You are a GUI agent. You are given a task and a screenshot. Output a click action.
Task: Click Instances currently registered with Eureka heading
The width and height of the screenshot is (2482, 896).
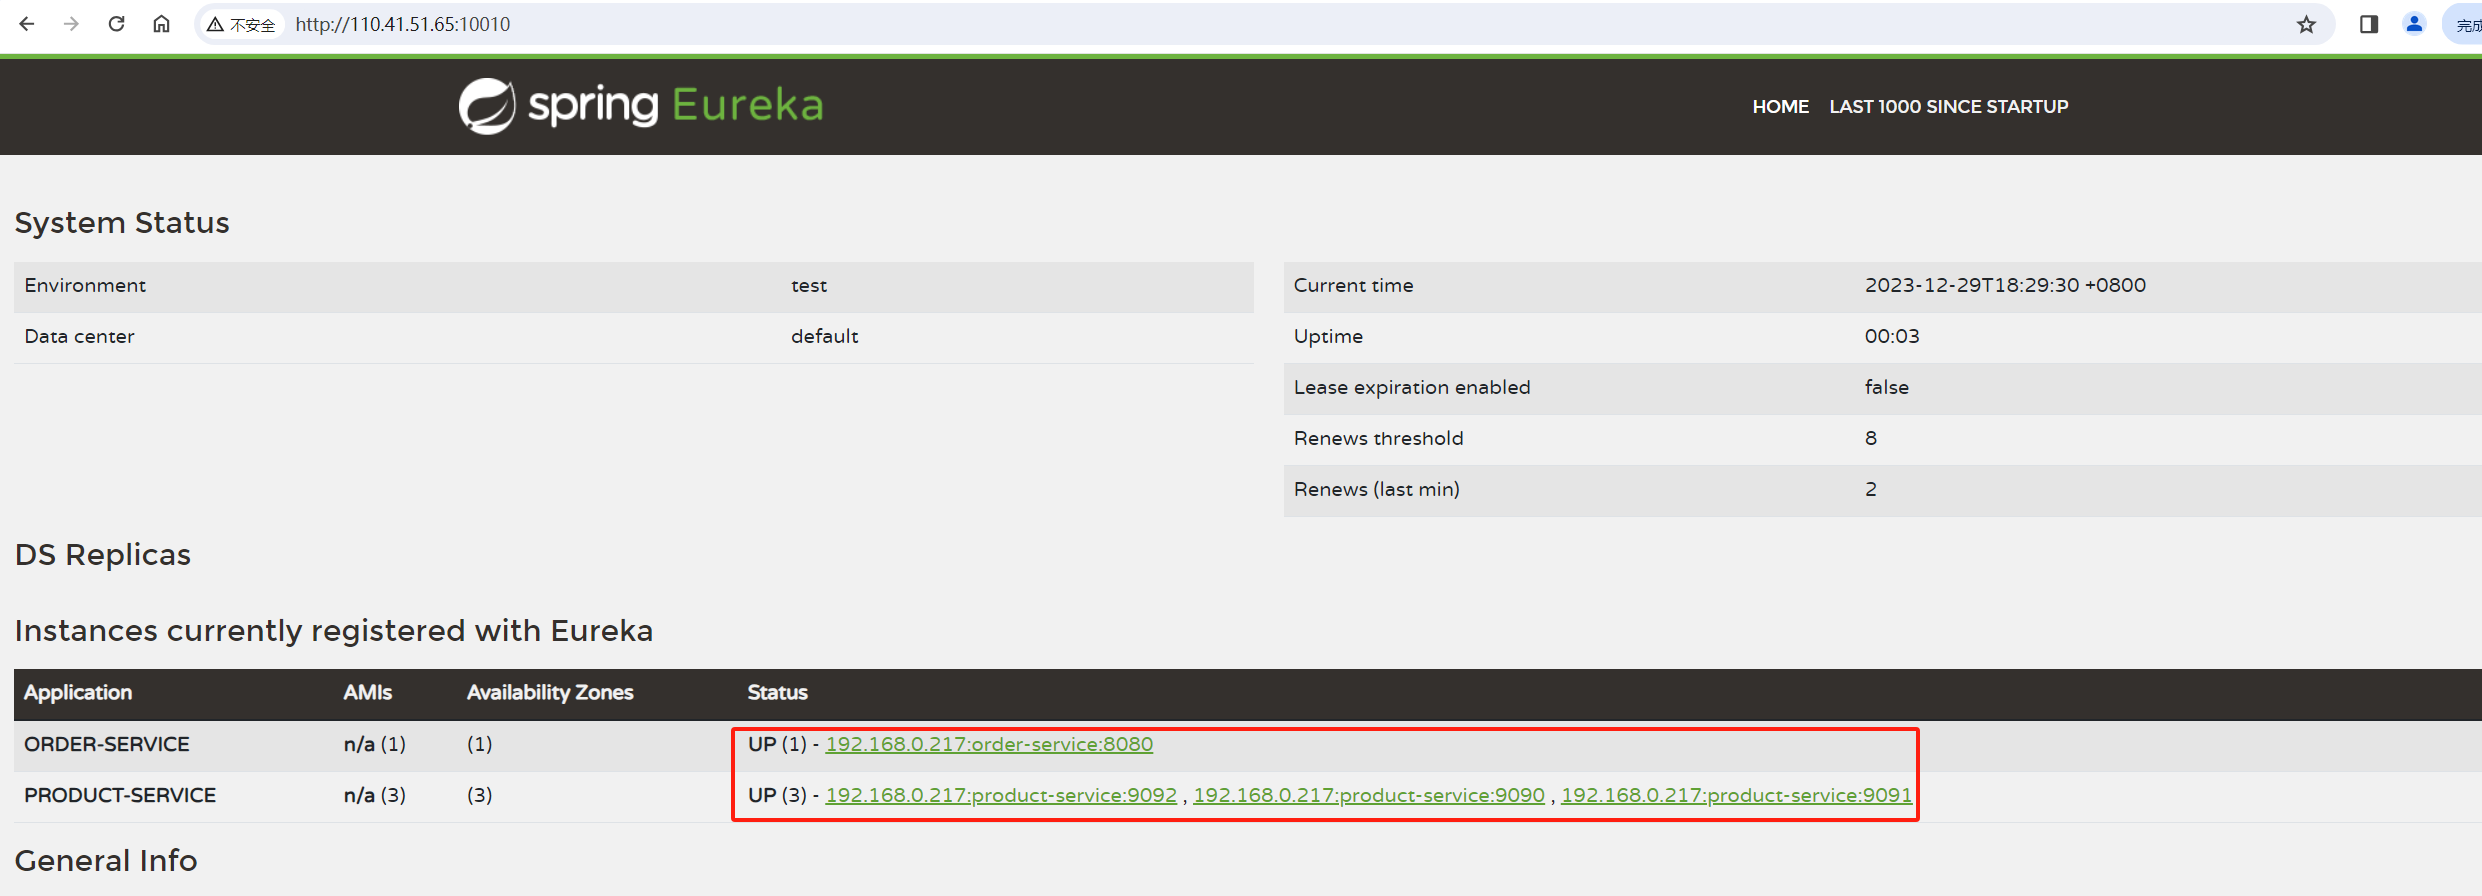[334, 630]
